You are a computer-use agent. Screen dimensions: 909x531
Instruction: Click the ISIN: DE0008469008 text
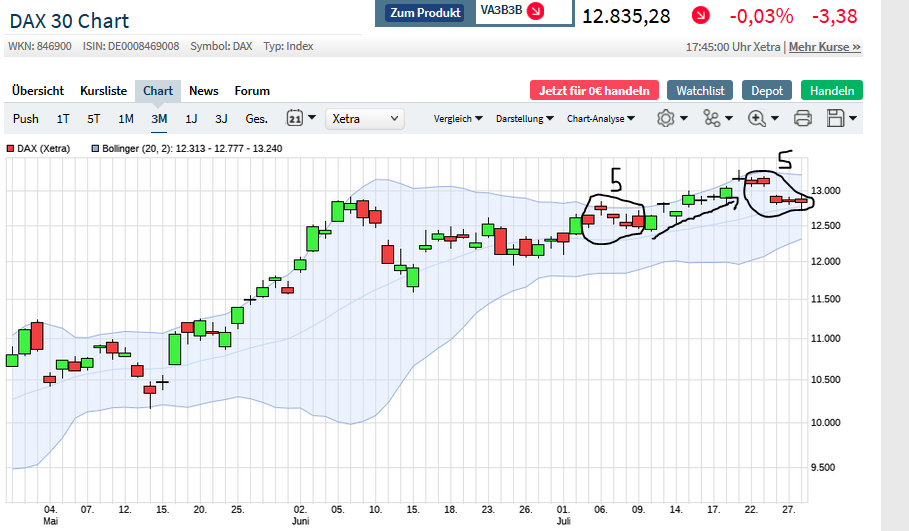pos(131,46)
